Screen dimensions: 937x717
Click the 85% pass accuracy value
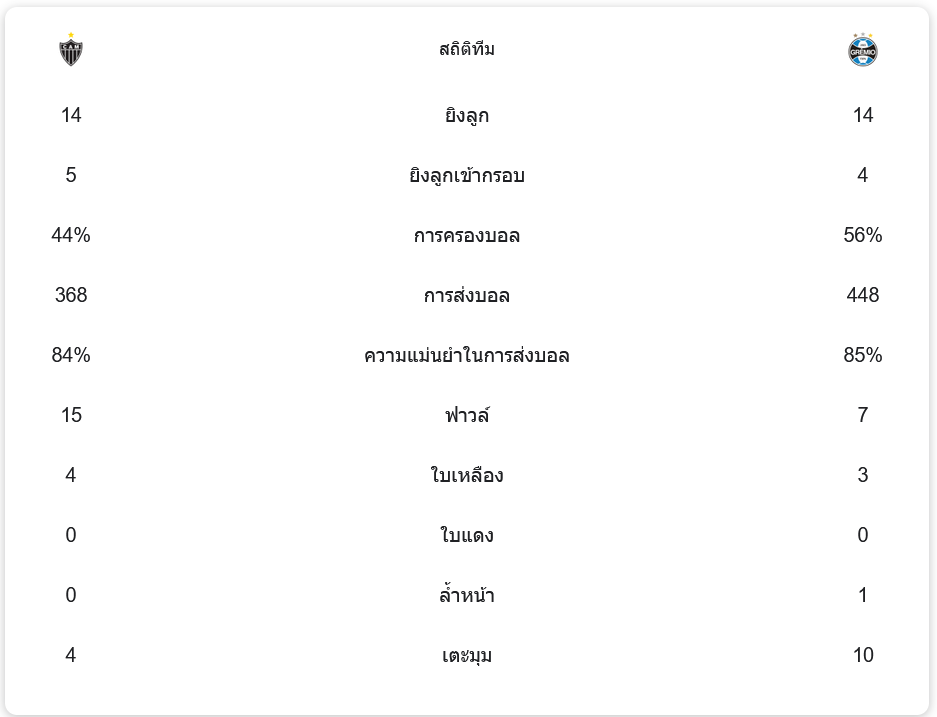863,355
